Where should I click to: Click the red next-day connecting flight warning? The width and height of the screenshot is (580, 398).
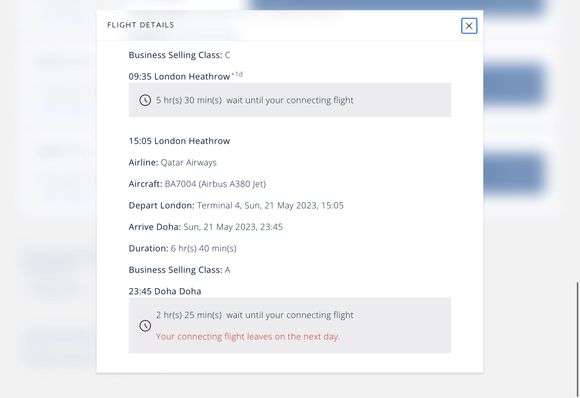click(x=247, y=337)
